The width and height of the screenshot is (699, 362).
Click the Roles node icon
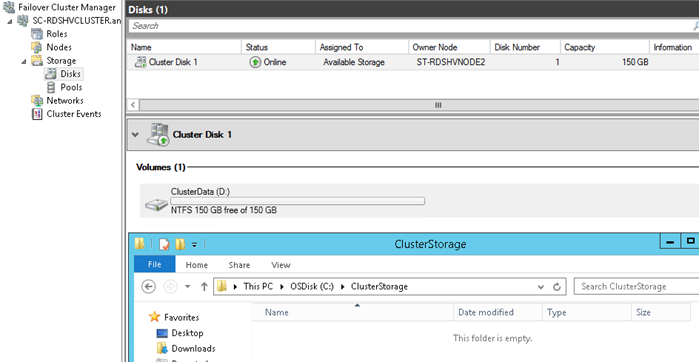pyautogui.click(x=37, y=34)
